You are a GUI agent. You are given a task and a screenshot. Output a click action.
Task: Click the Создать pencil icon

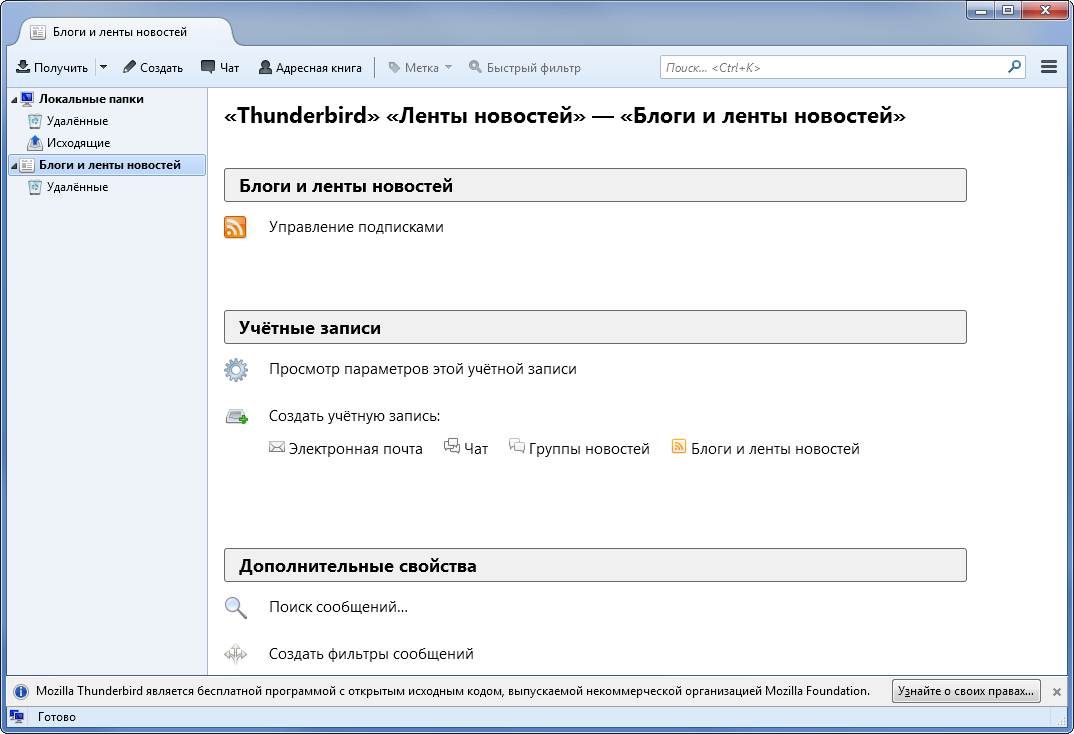[129, 66]
